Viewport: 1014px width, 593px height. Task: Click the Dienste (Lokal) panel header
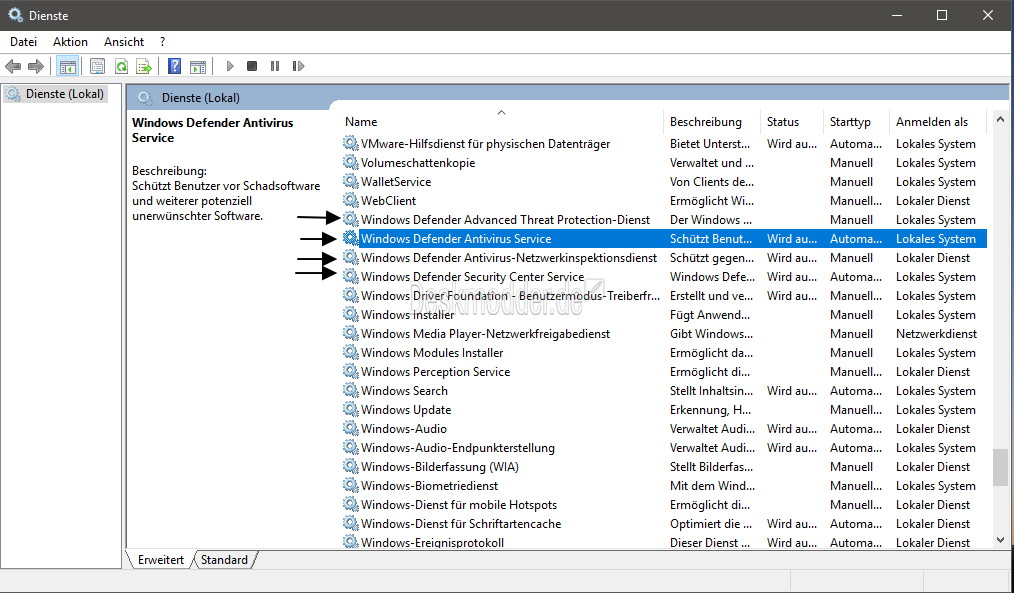568,98
